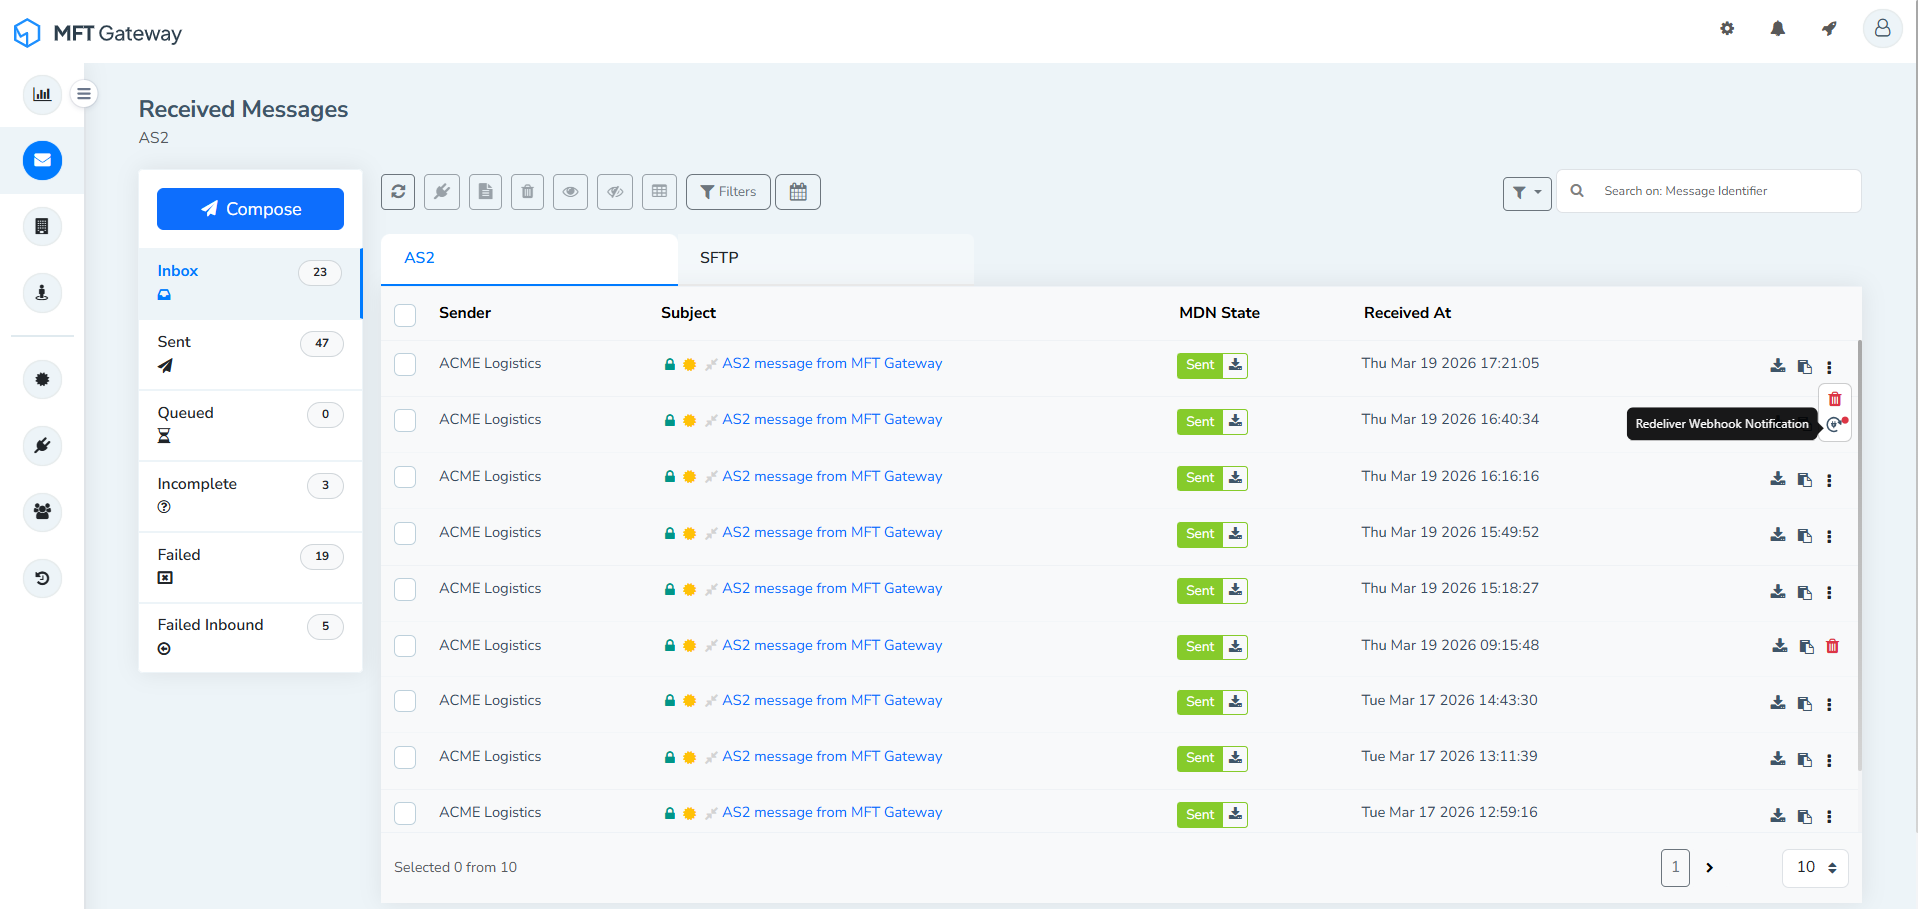Mark messages as read with the eye icon
The image size is (1918, 909).
click(x=570, y=191)
